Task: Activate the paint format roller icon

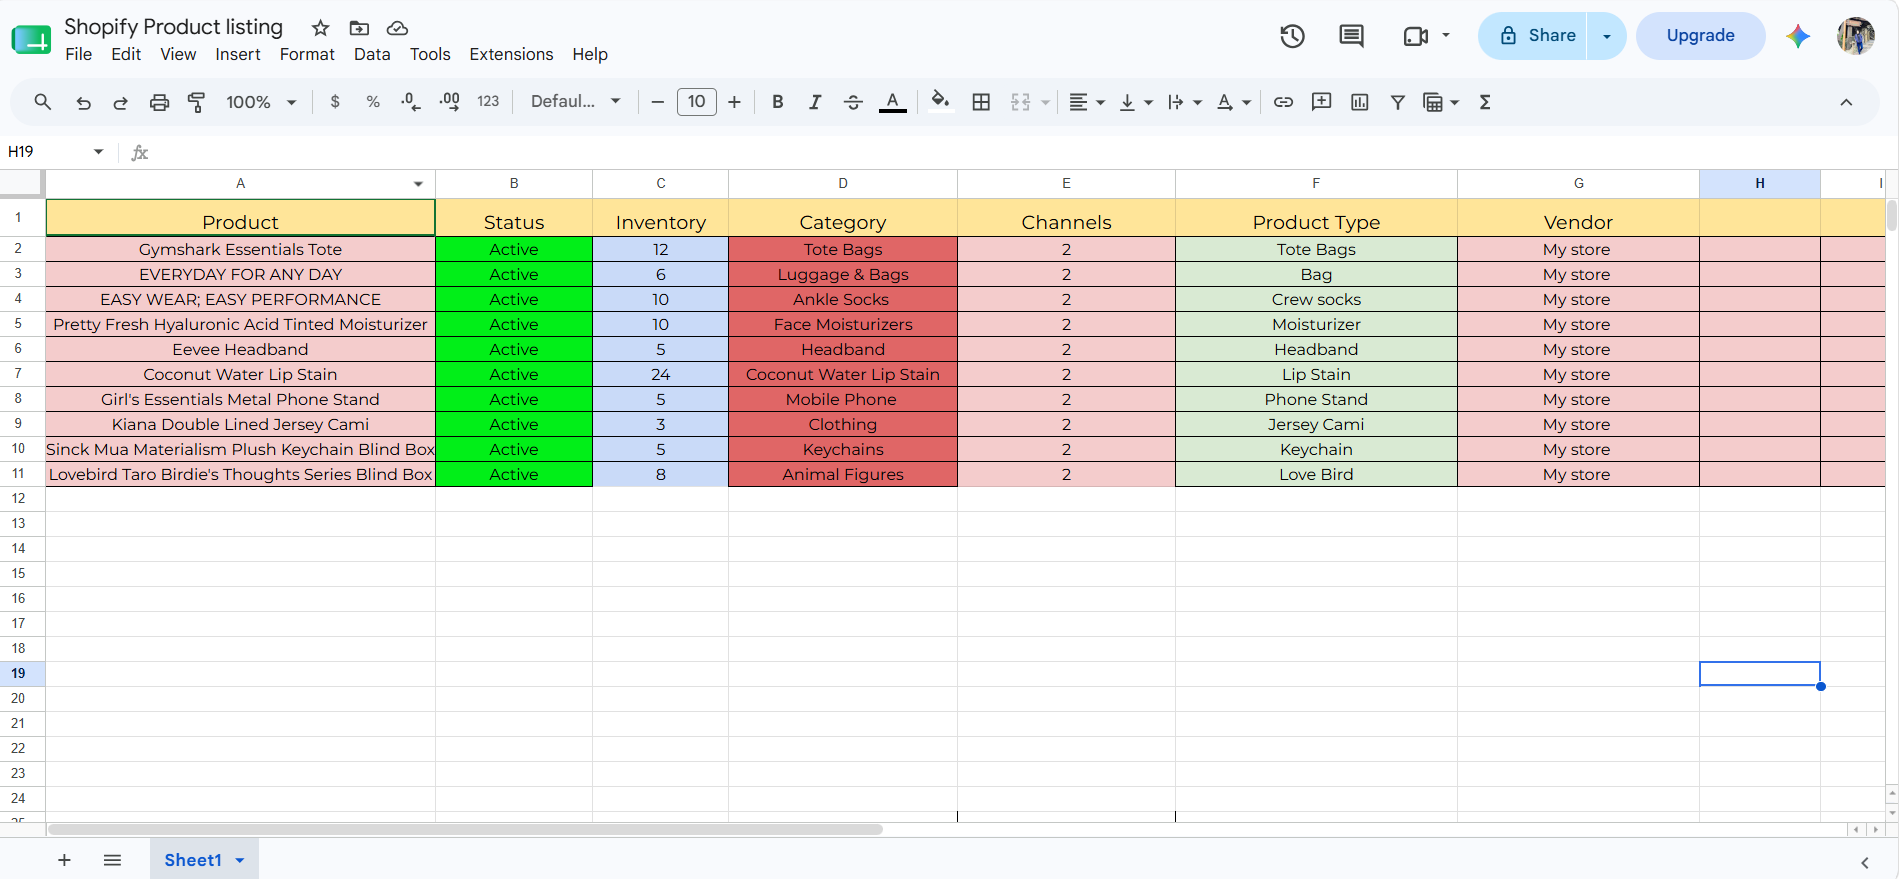Action: click(197, 102)
